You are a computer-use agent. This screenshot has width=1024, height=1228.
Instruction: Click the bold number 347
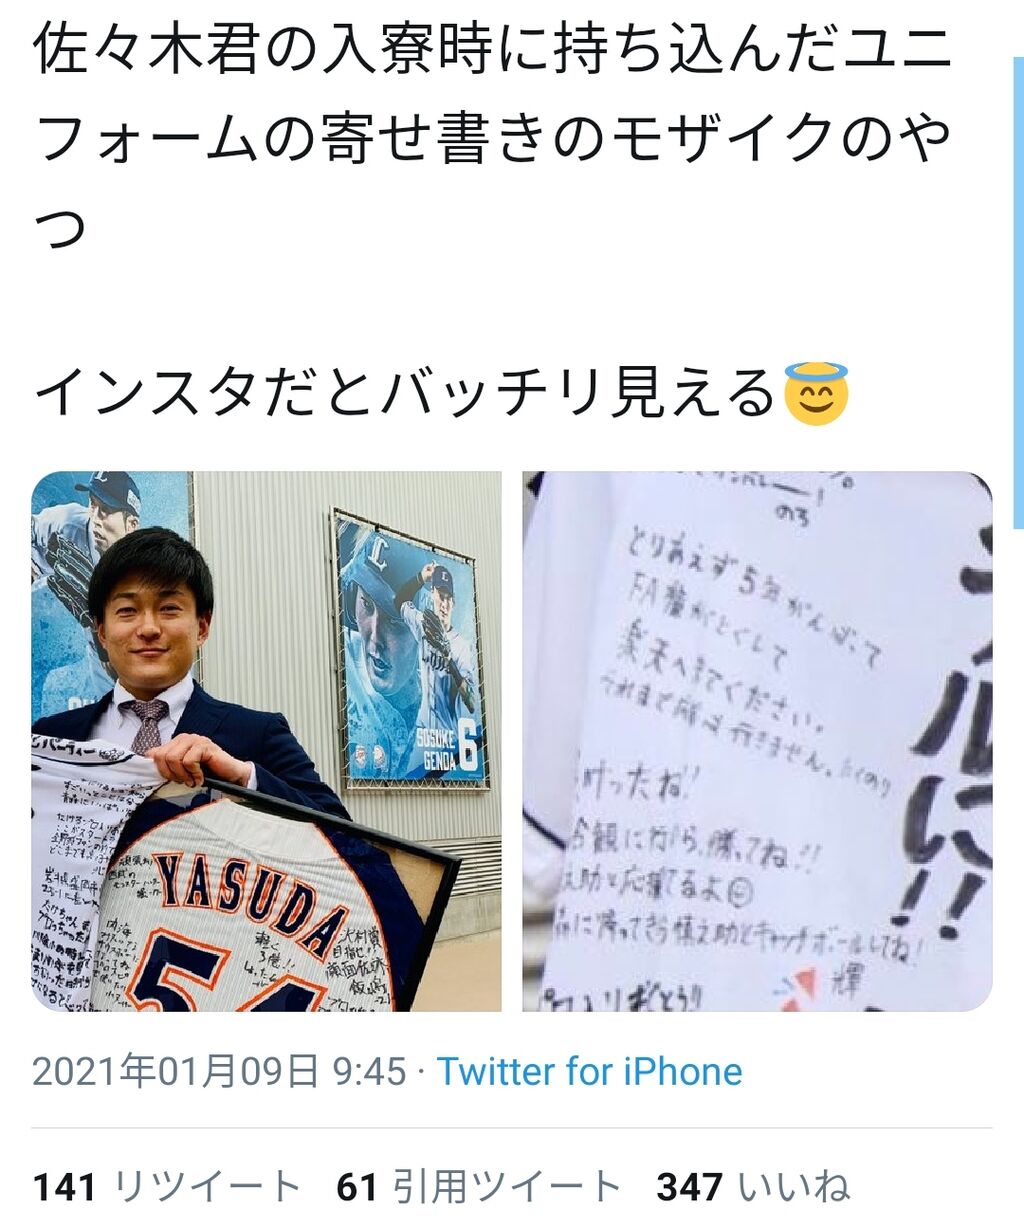tap(689, 1188)
